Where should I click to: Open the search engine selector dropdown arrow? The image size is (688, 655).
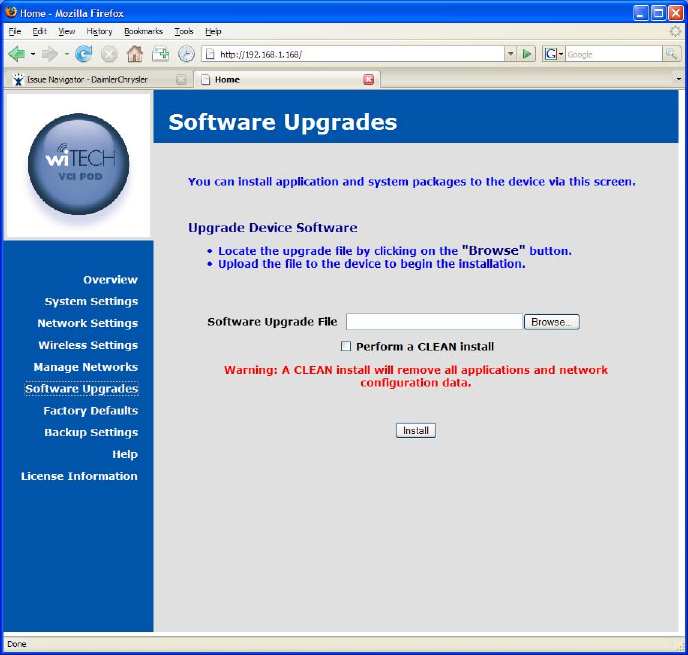(x=561, y=54)
